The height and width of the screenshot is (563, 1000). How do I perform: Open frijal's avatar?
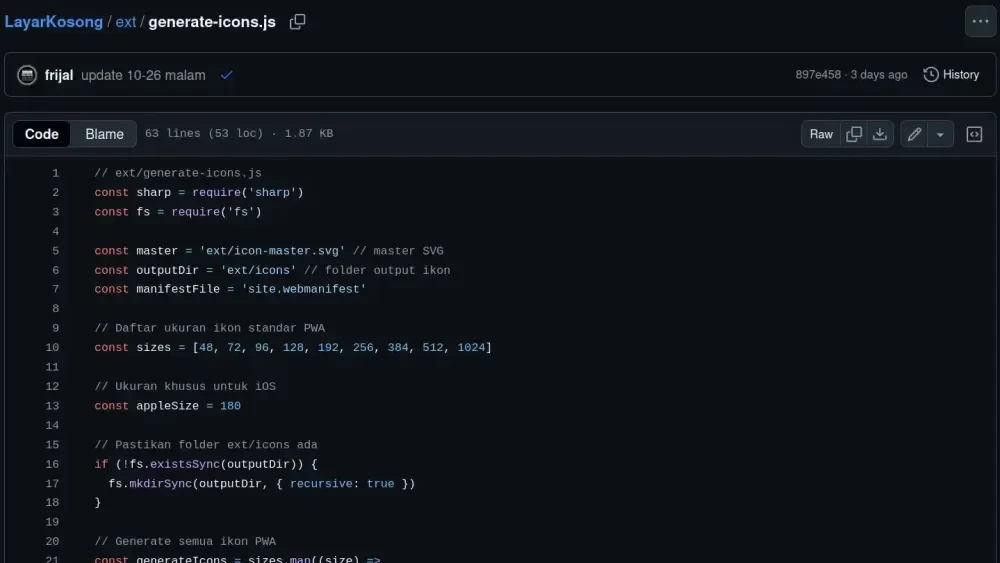(27, 75)
